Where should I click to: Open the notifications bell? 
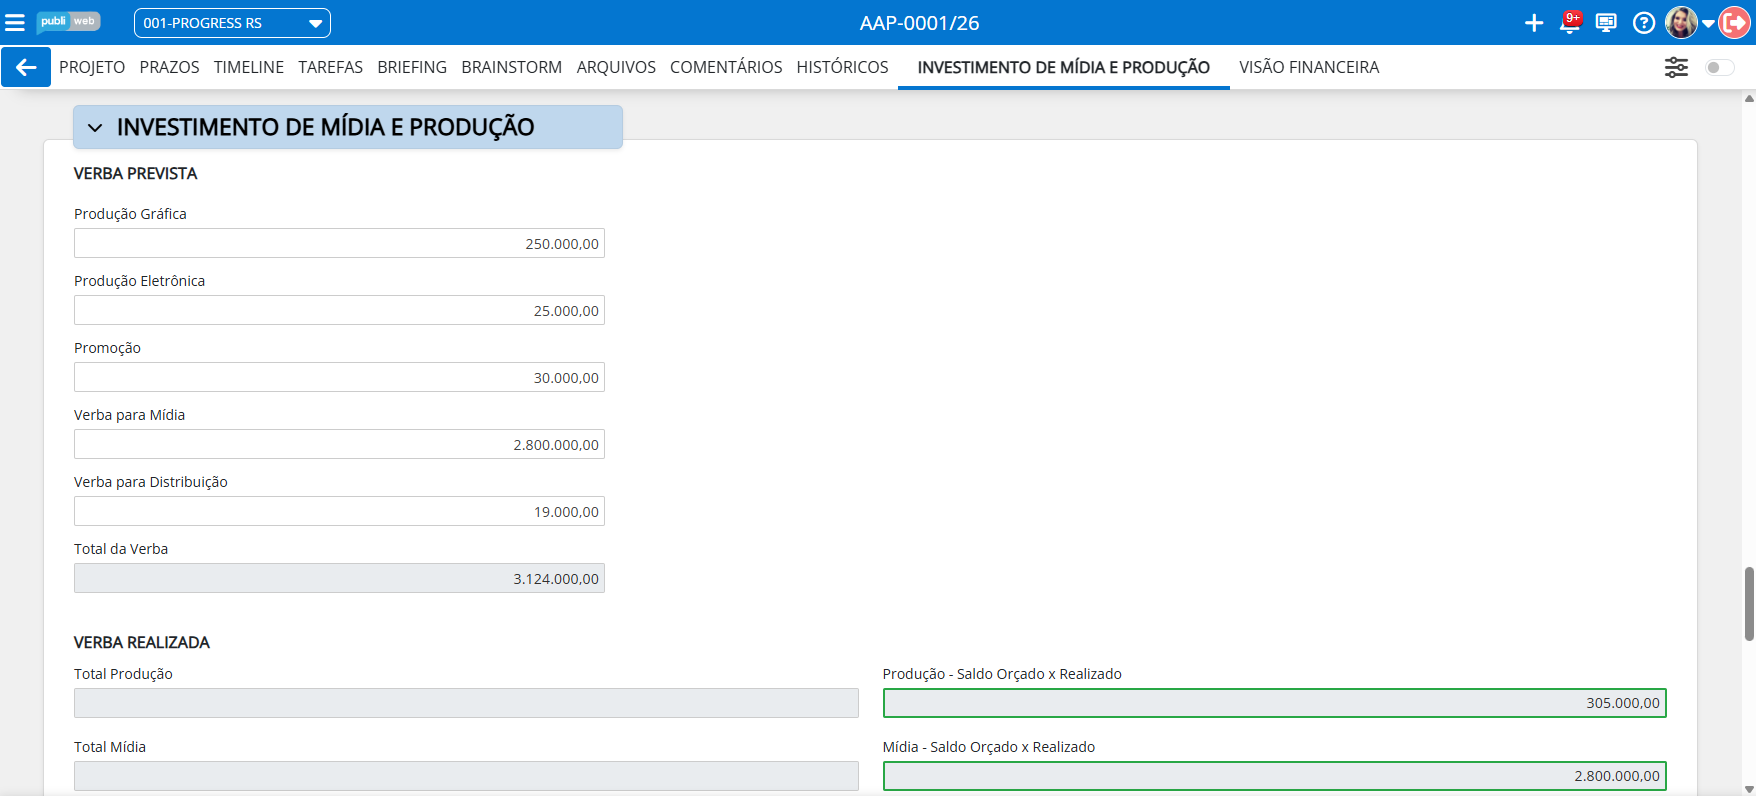pyautogui.click(x=1569, y=23)
